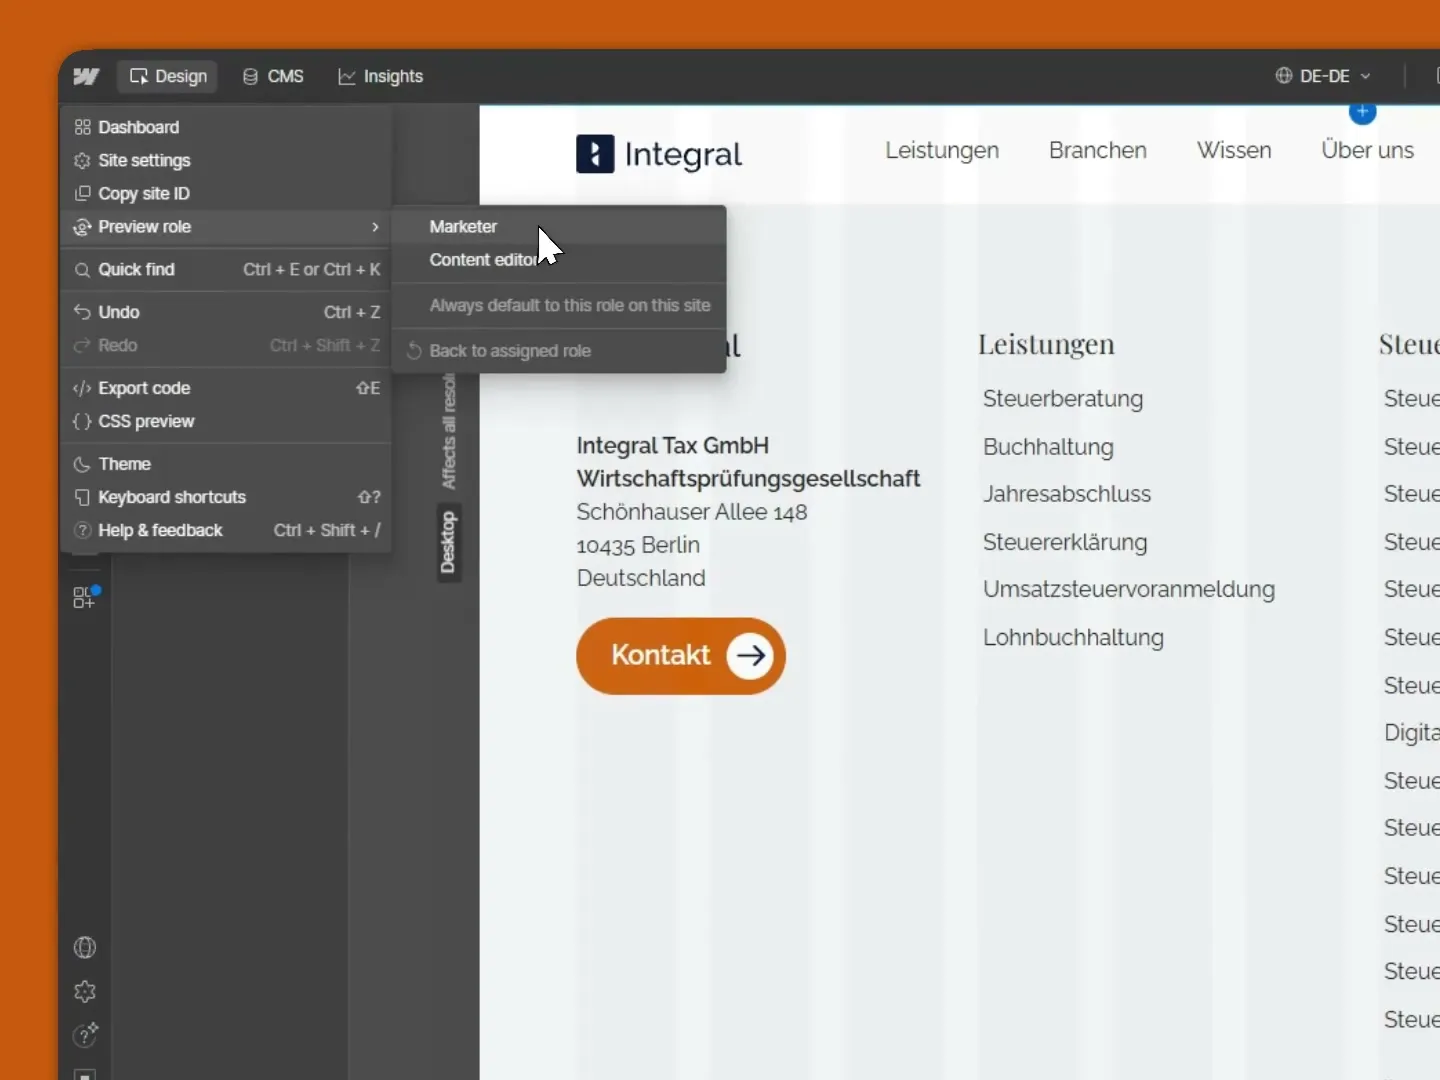The width and height of the screenshot is (1440, 1080).
Task: Open the Insights tab
Action: (380, 76)
